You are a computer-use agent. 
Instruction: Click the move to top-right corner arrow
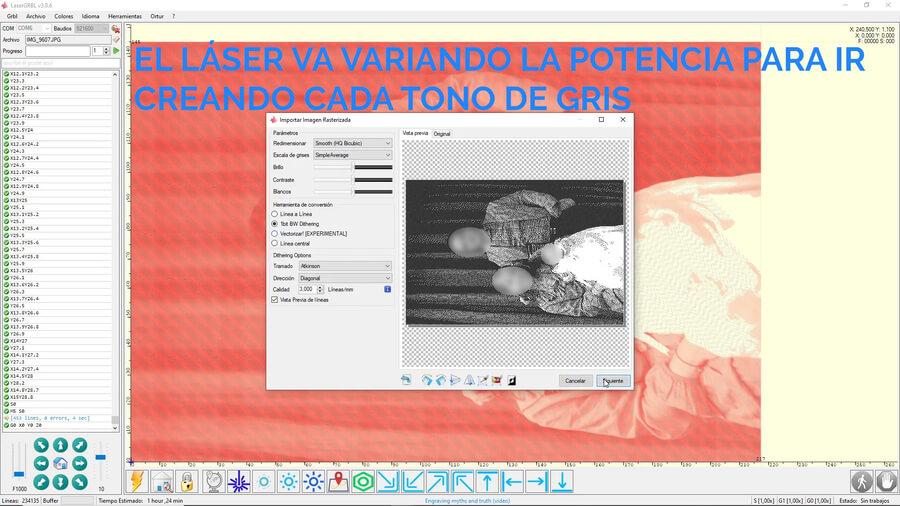438,481
